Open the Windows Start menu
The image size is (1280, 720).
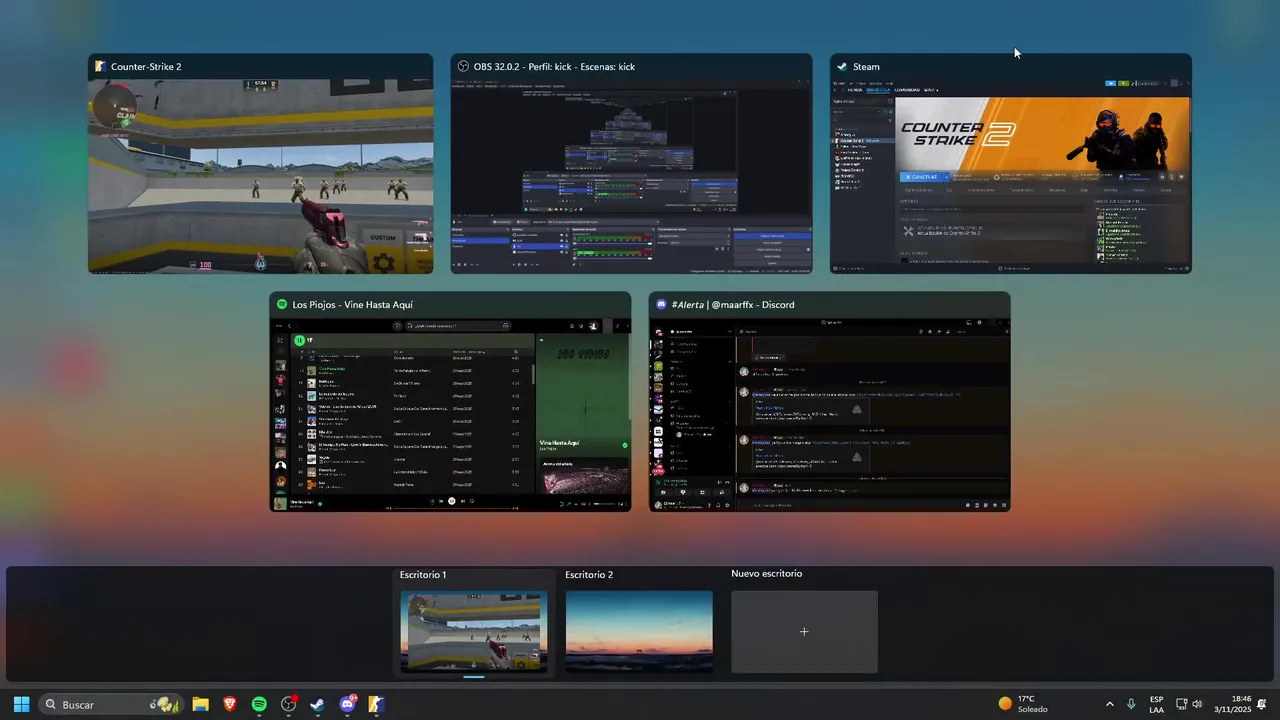[21, 704]
